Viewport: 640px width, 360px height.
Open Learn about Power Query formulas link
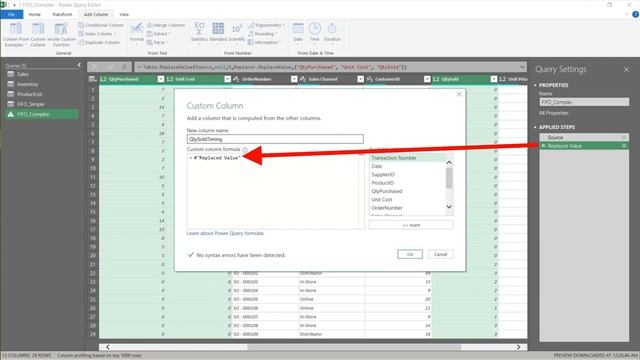point(225,233)
